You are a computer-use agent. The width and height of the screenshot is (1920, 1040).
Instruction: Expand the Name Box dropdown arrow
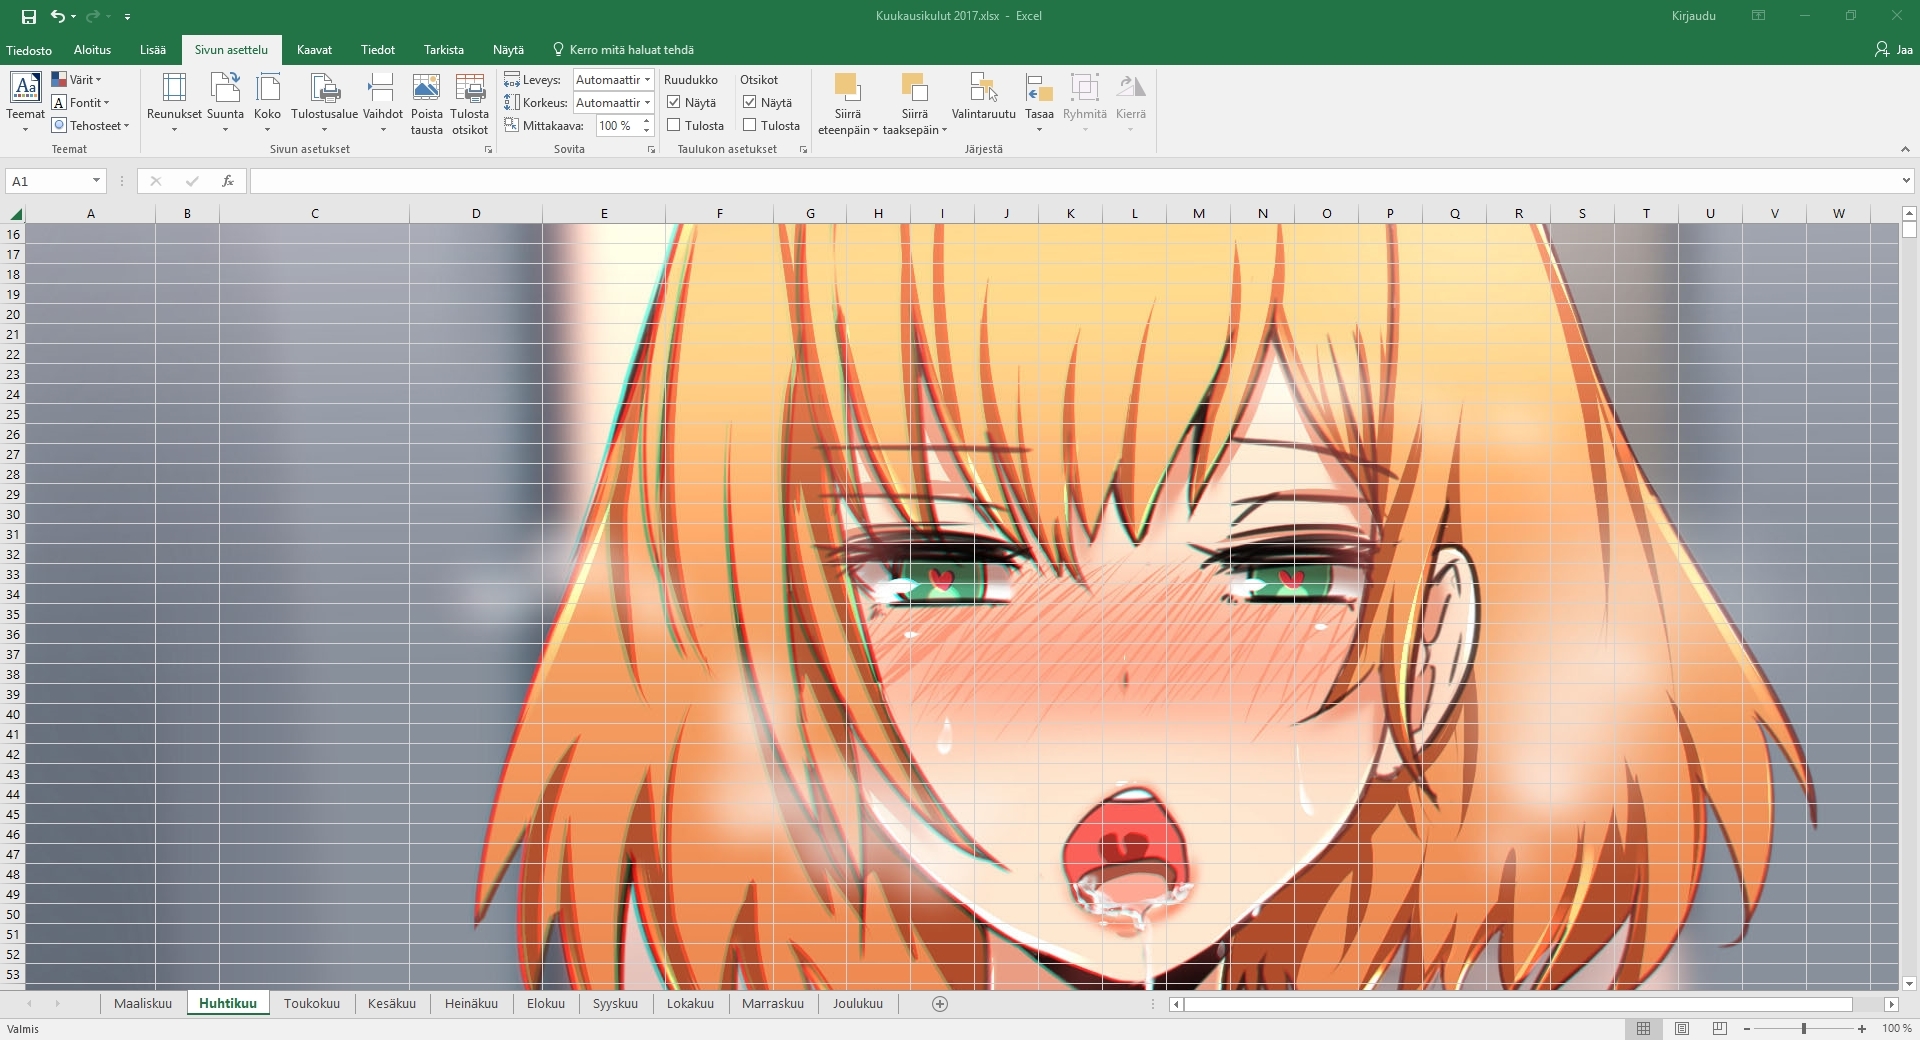[96, 181]
